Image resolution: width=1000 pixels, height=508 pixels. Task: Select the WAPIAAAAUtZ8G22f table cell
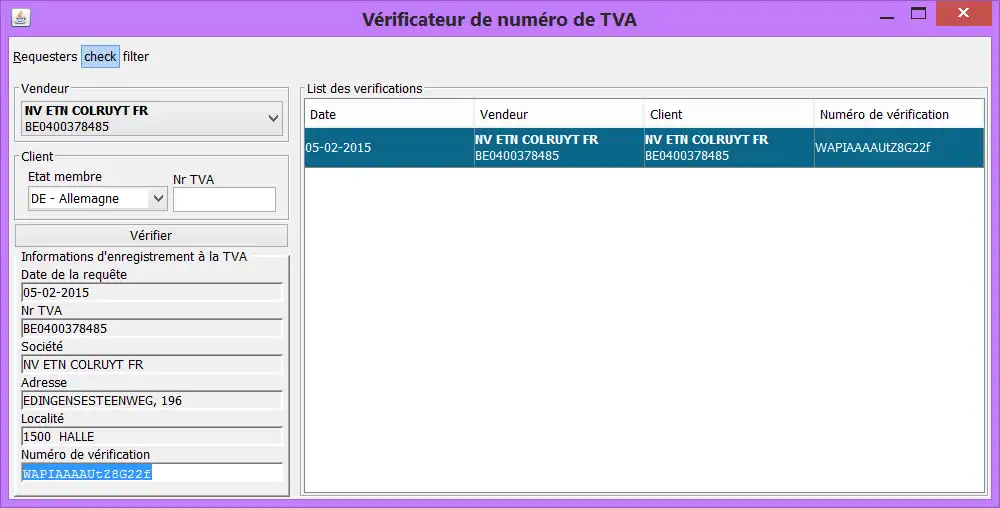pyautogui.click(x=899, y=148)
